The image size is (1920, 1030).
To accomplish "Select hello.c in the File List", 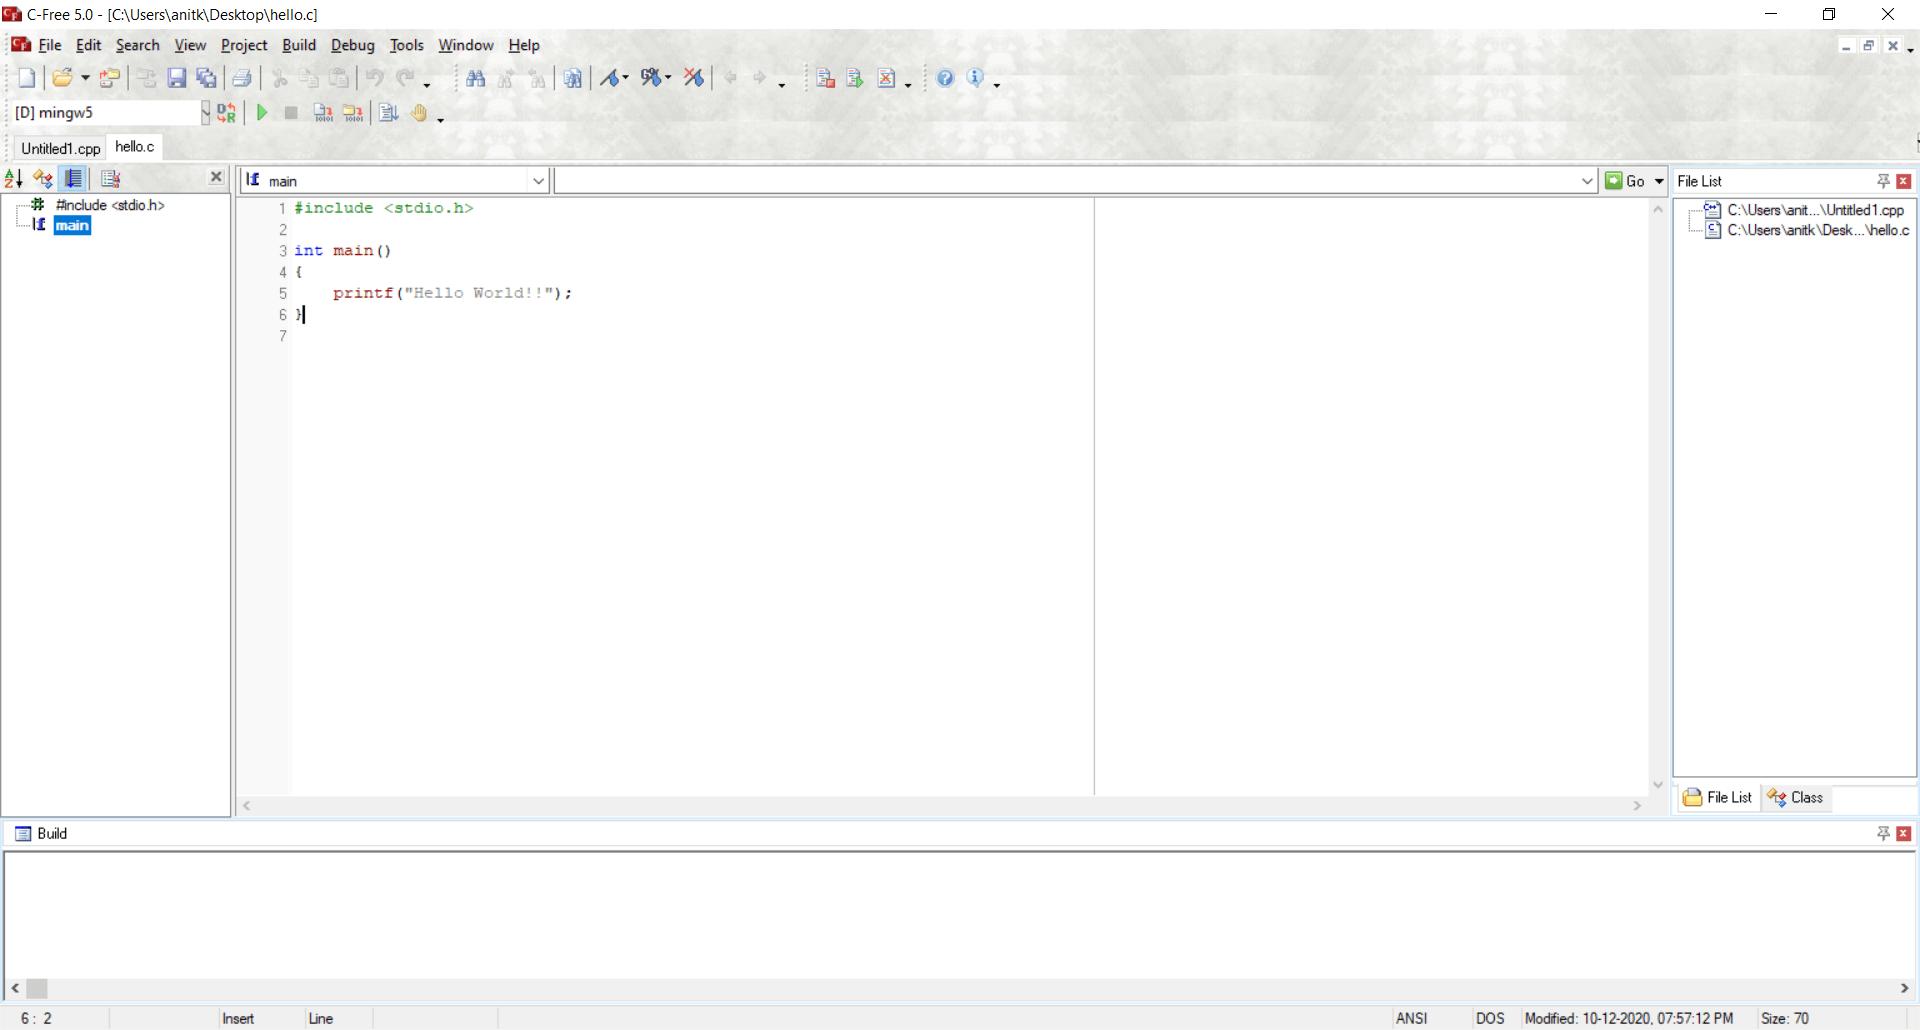I will coord(1817,230).
